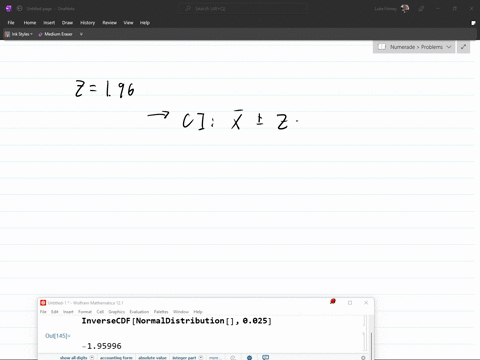The width and height of the screenshot is (480, 360).
Task: Open the Numerade > Problems notebook dropdown
Action: tap(414, 47)
